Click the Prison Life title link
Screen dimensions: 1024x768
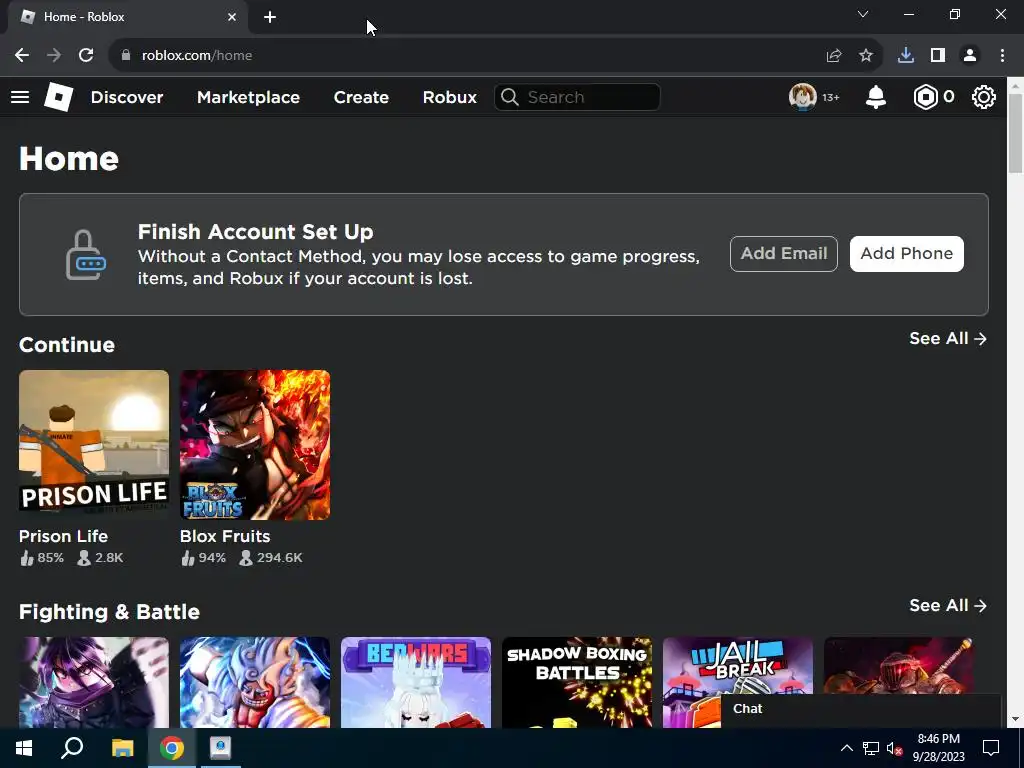(63, 536)
